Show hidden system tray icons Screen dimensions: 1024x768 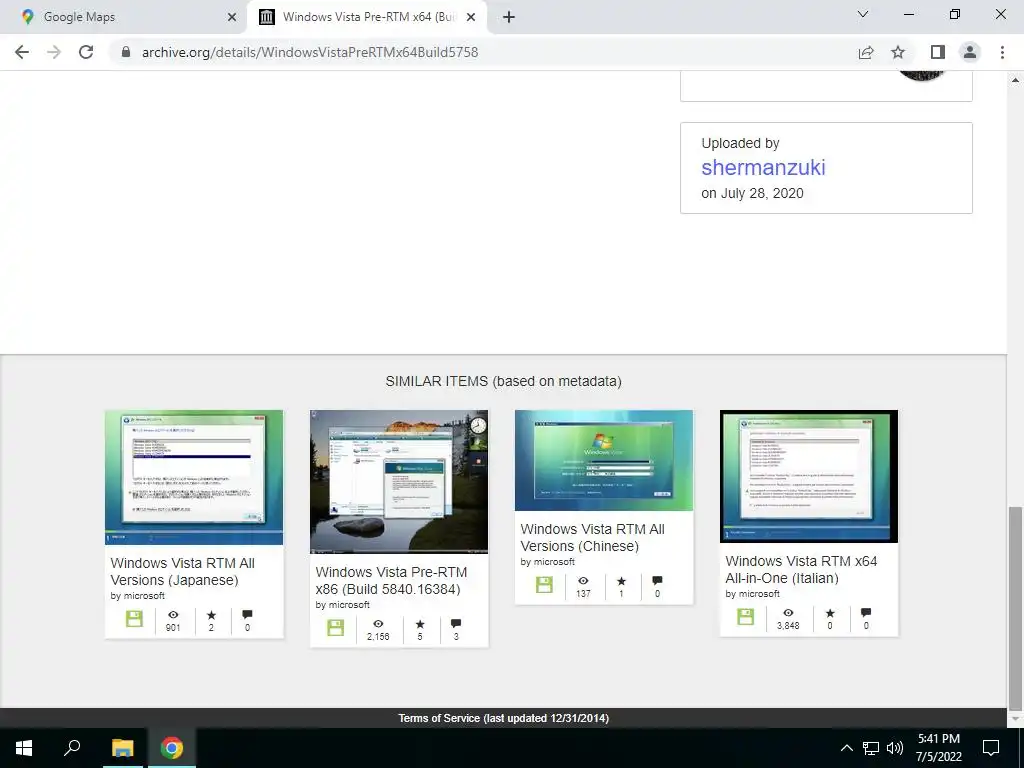click(x=846, y=748)
